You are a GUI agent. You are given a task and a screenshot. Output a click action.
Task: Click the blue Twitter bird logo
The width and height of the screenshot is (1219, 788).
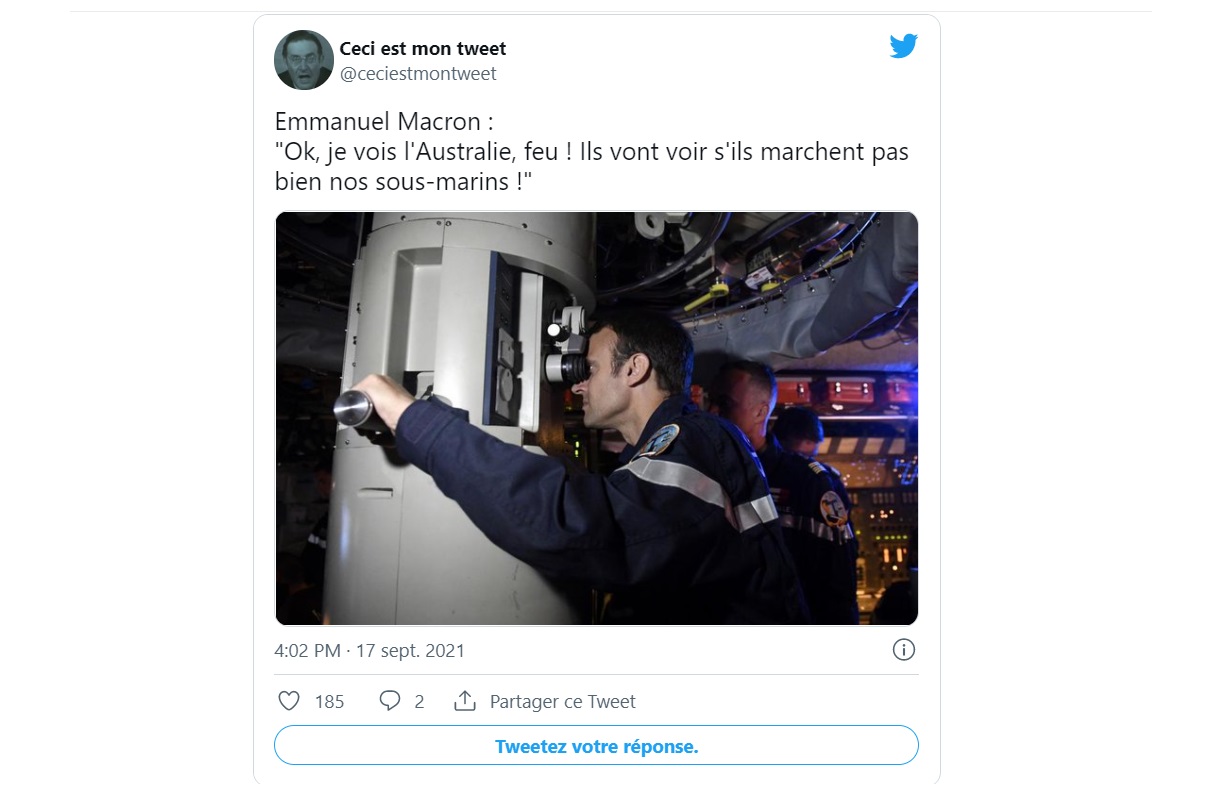[x=903, y=46]
